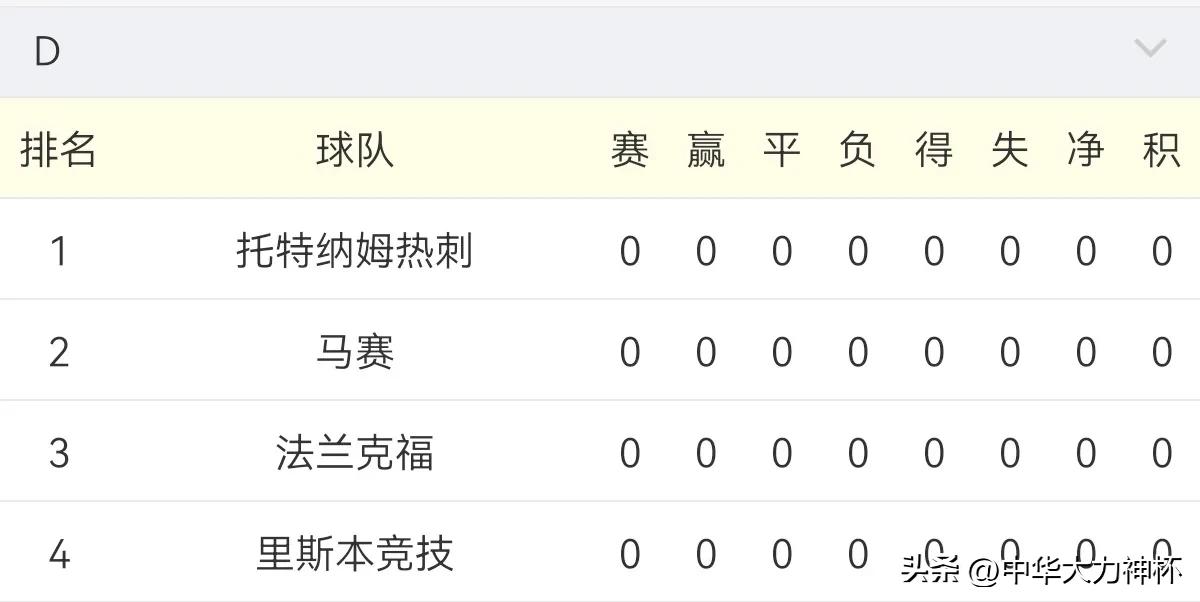This screenshot has height=602, width=1200.
Task: Click the 赢 wins column header
Action: (x=706, y=148)
